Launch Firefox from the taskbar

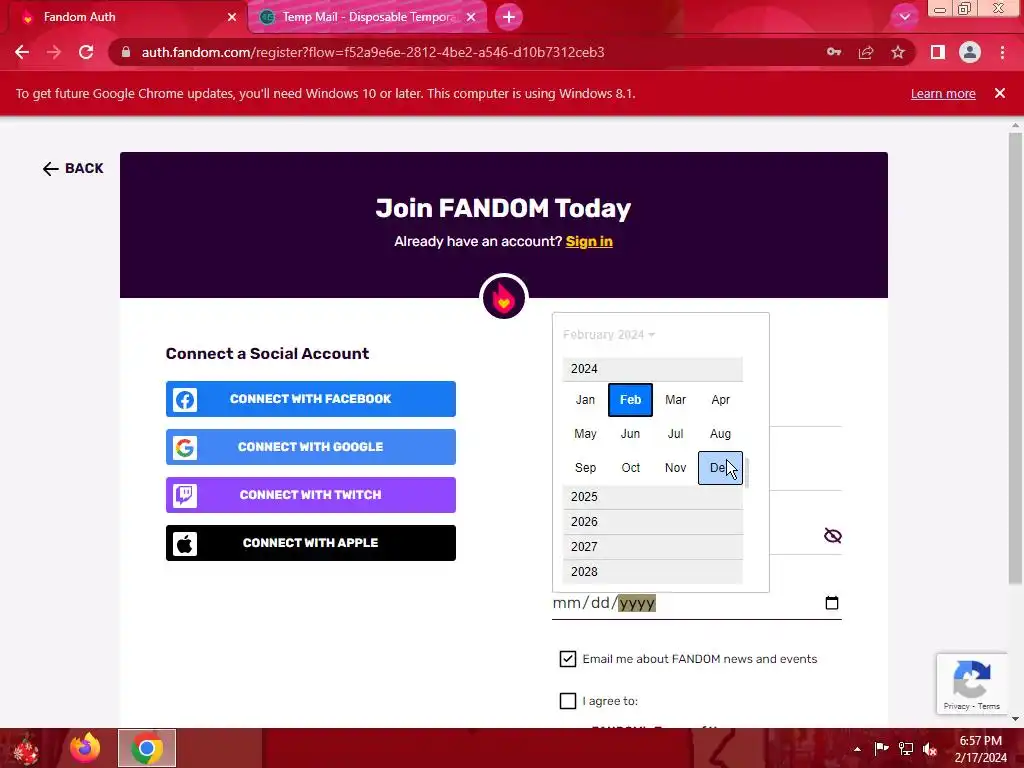85,748
